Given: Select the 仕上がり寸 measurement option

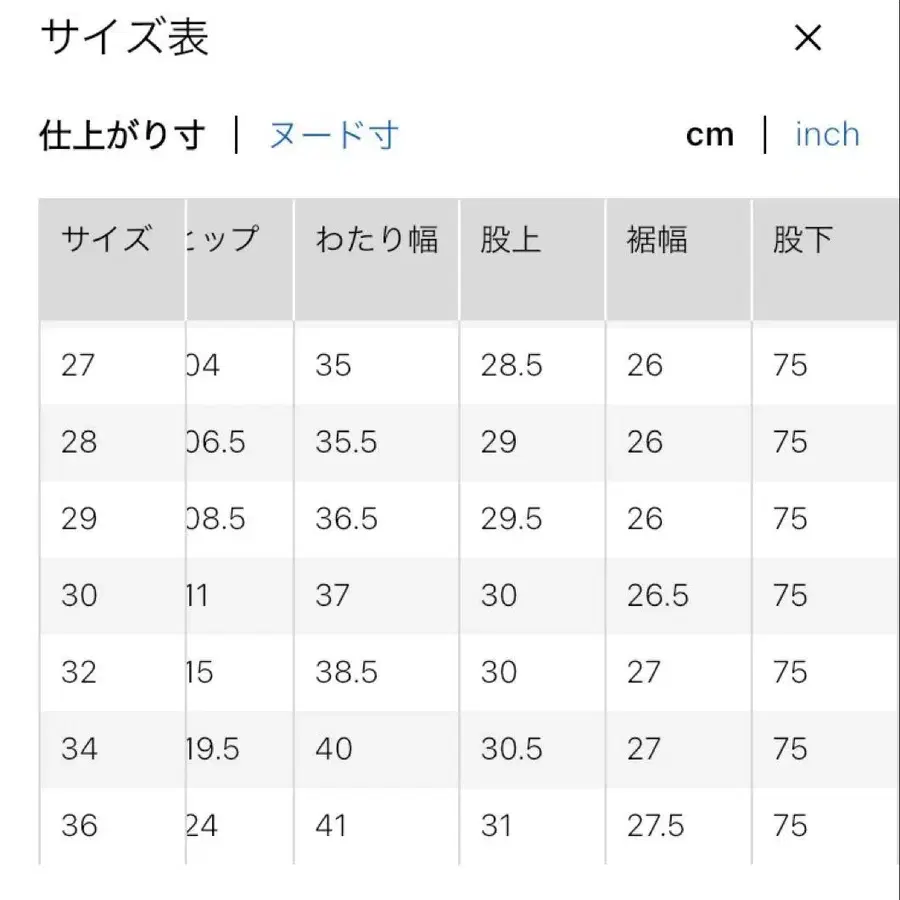Looking at the screenshot, I should (x=122, y=133).
